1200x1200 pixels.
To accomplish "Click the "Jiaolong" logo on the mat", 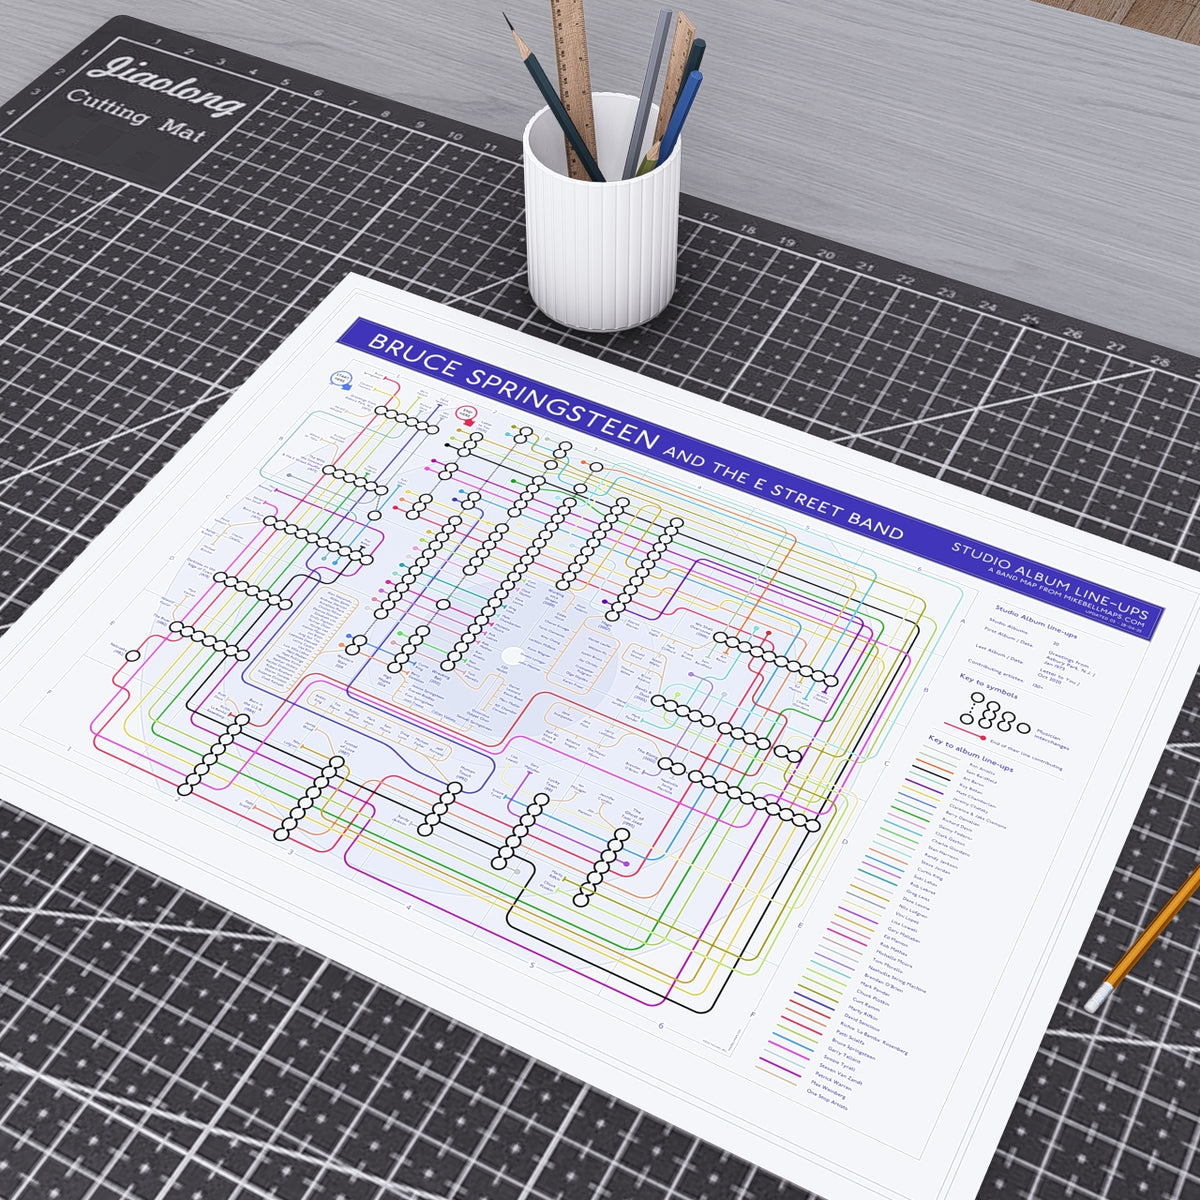I will point(165,85).
